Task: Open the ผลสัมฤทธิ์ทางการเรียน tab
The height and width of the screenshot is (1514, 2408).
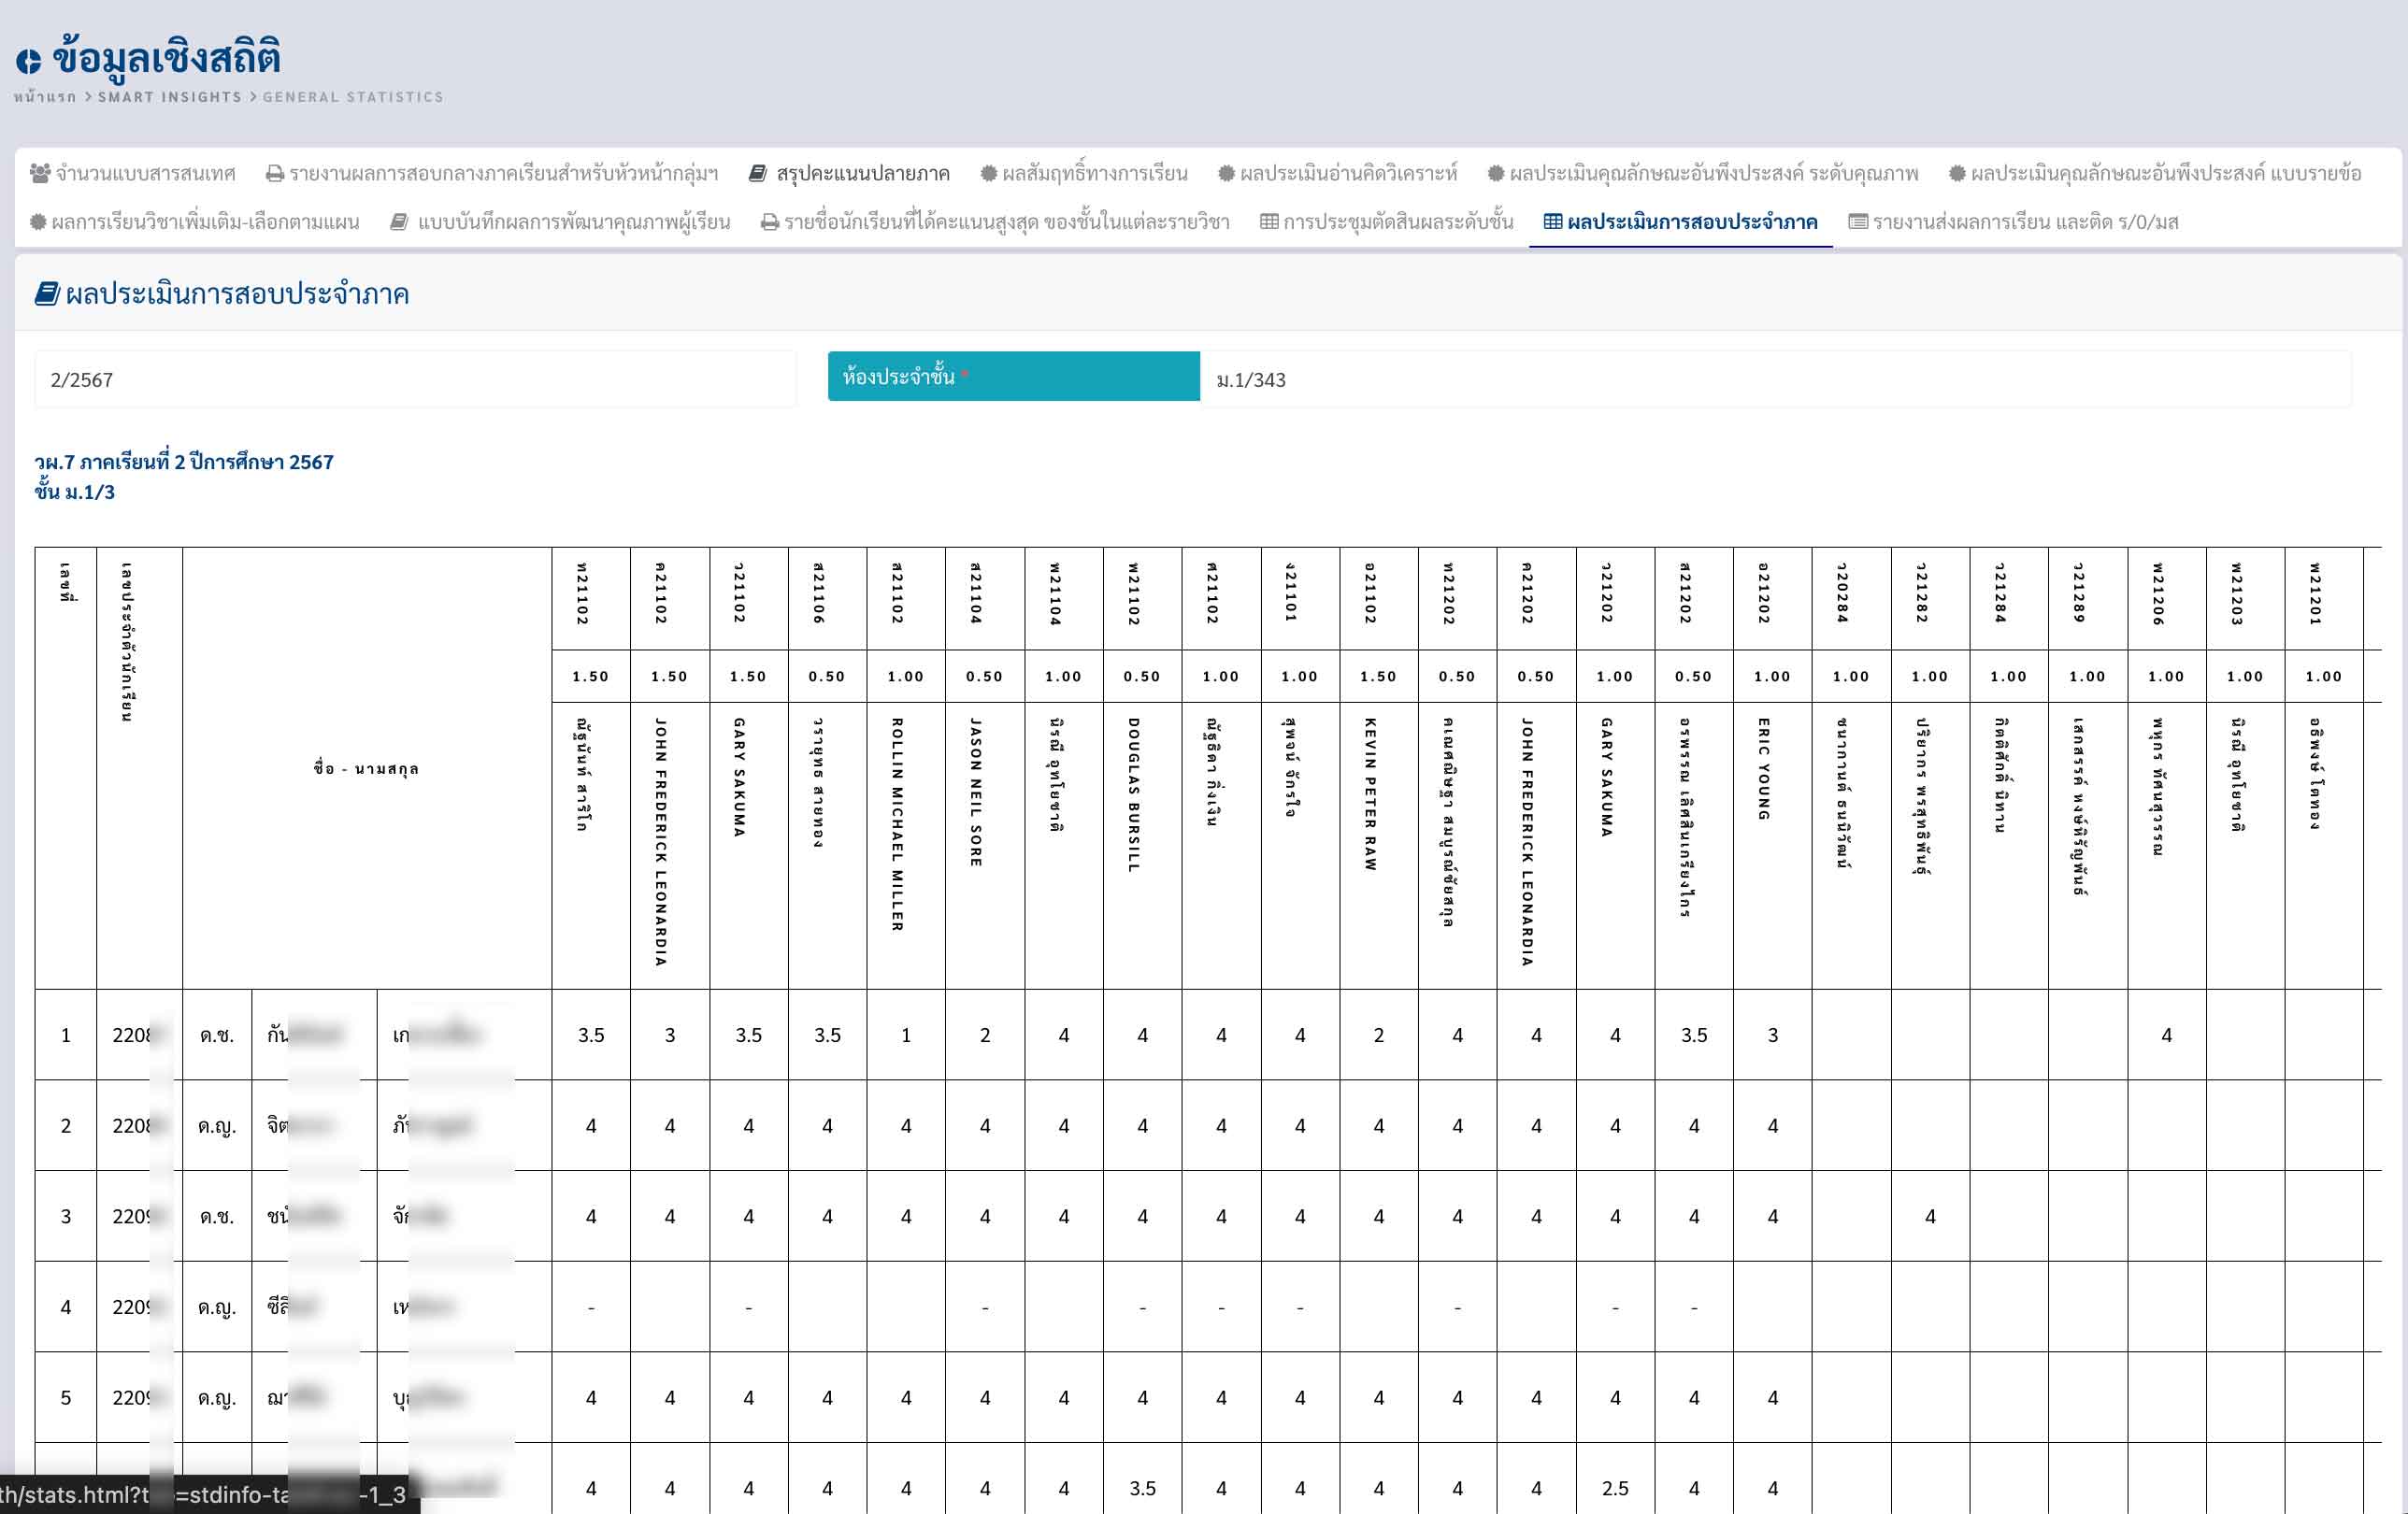Action: 1084,173
